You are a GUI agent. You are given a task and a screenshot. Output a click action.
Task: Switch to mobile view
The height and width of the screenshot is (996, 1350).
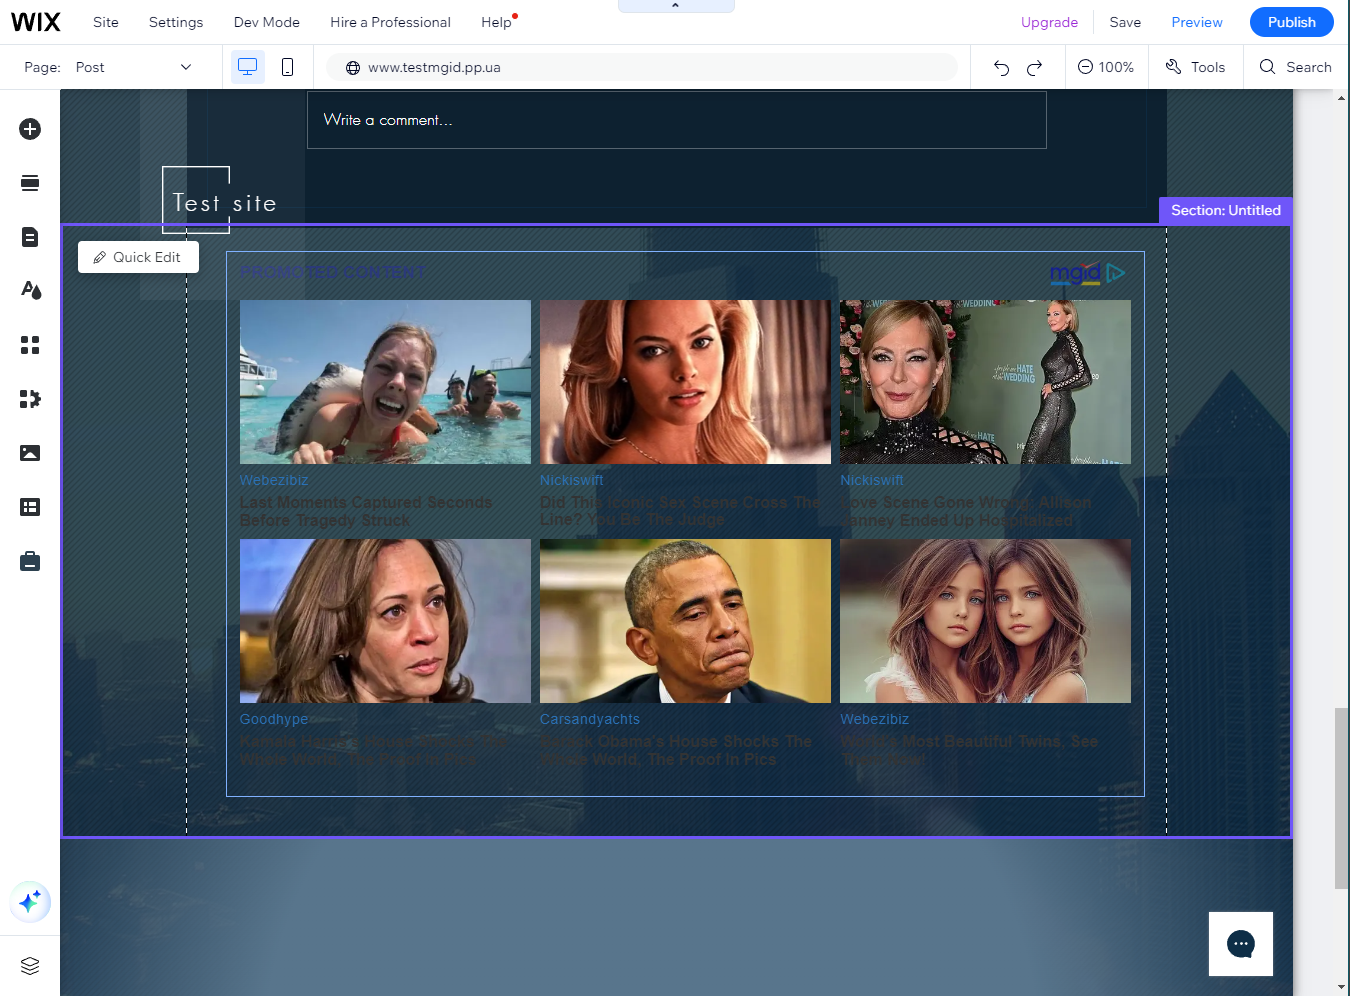pos(287,67)
